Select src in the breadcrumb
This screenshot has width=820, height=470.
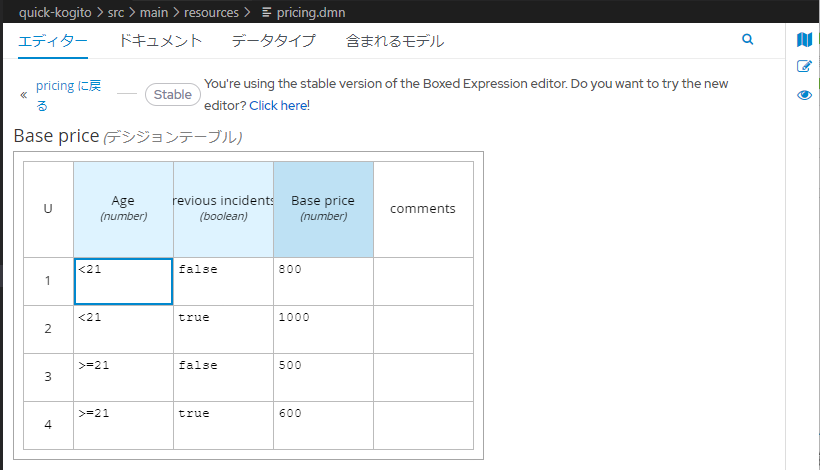tap(116, 12)
